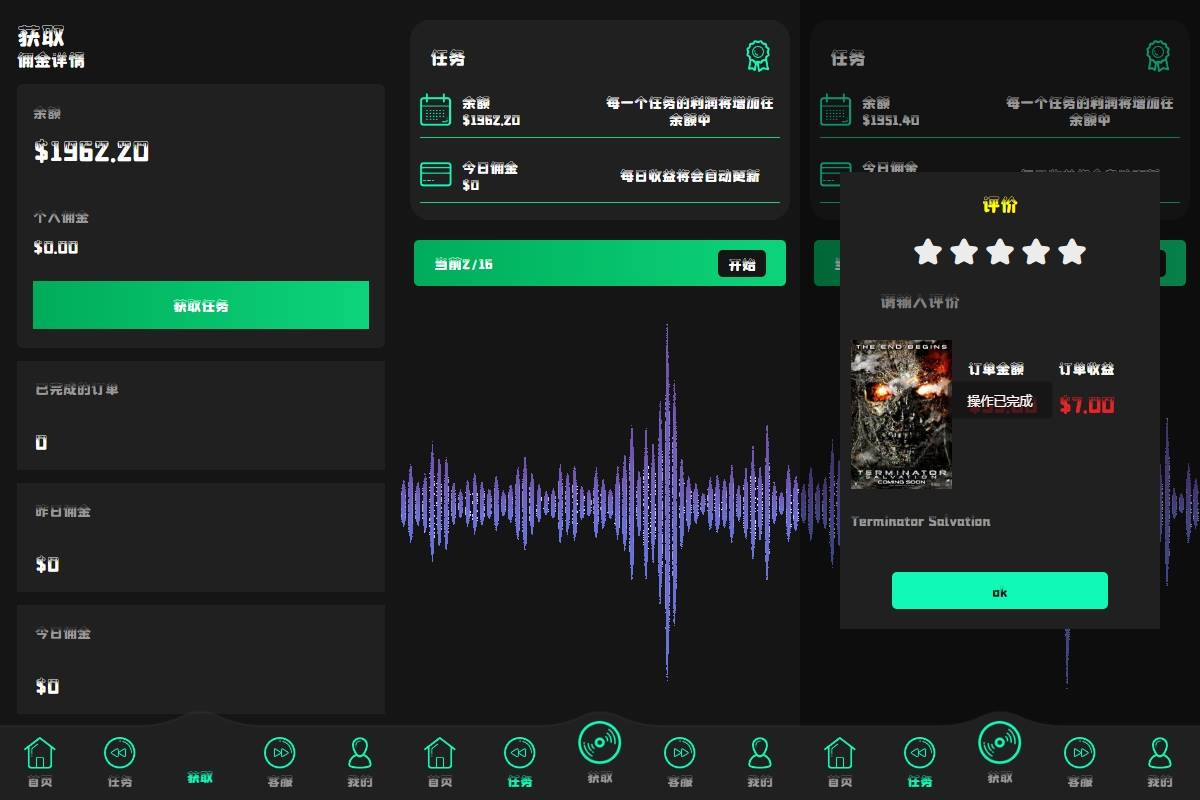Screen dimensions: 1200x800
Task: Set rating to the third star
Action: (1000, 252)
